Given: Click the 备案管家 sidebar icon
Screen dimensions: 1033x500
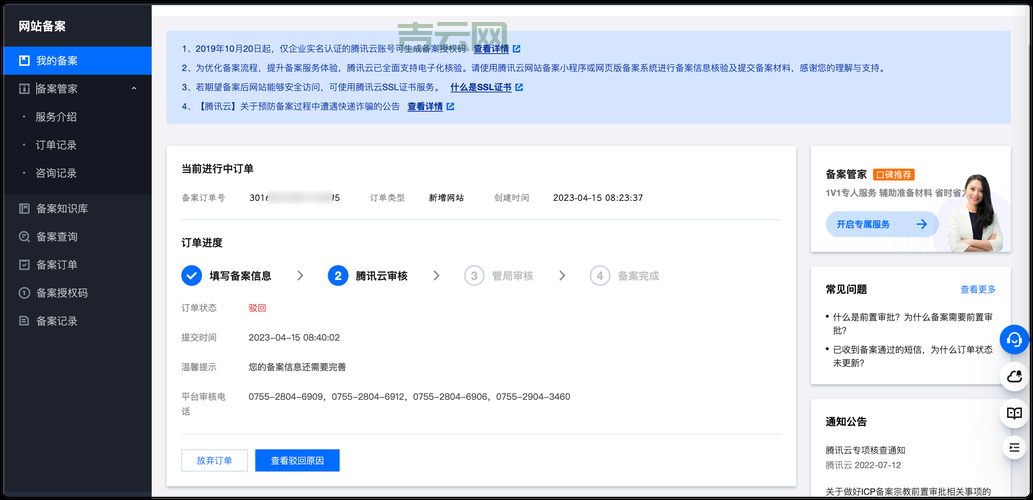Looking at the screenshot, I should click(24, 88).
